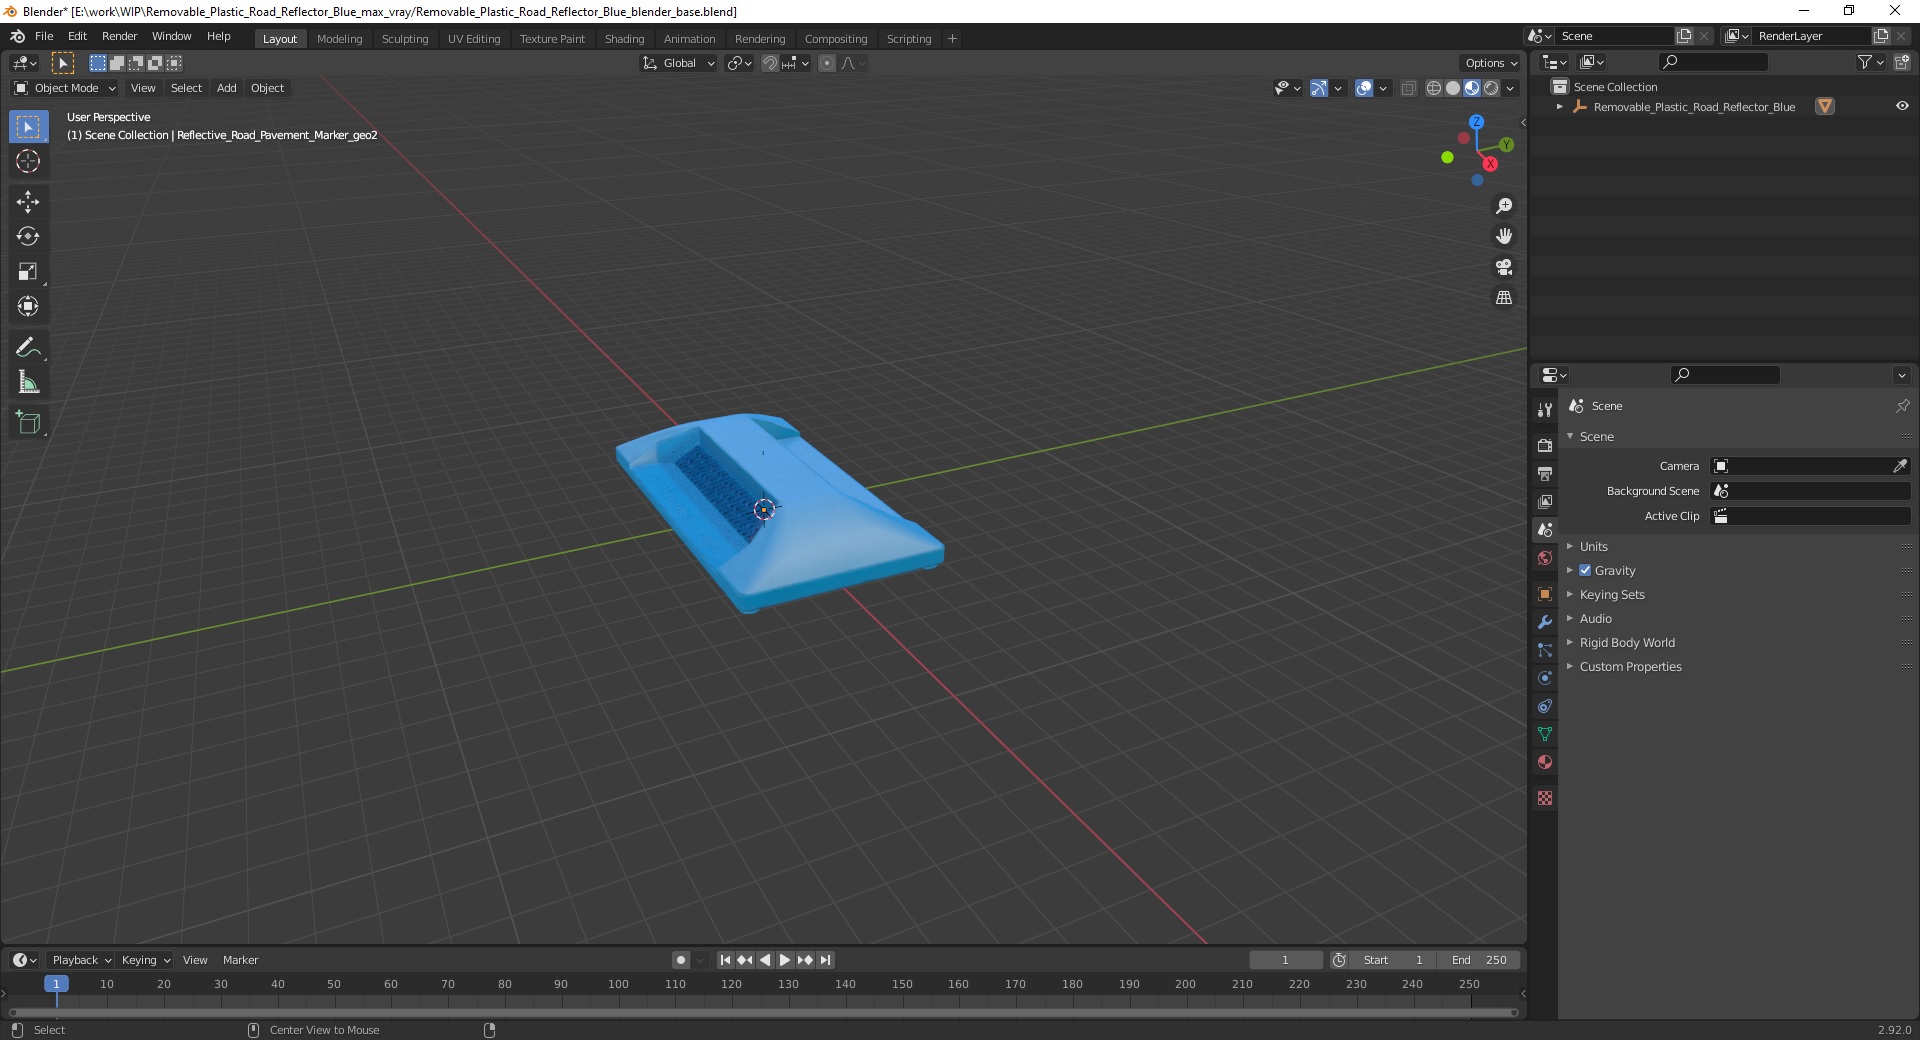
Task: Select the Add Cube tool
Action: click(28, 423)
